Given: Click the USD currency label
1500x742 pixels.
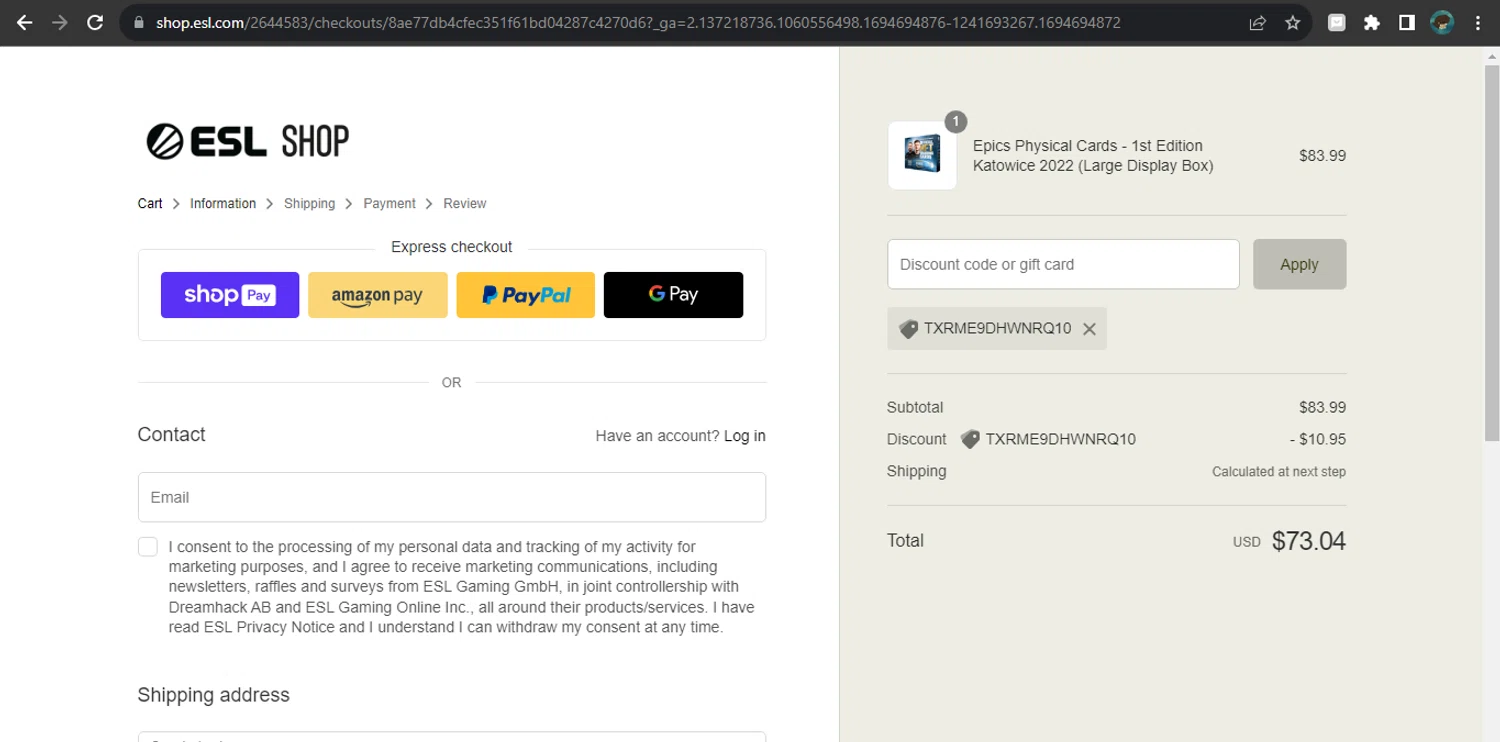Looking at the screenshot, I should [x=1246, y=542].
